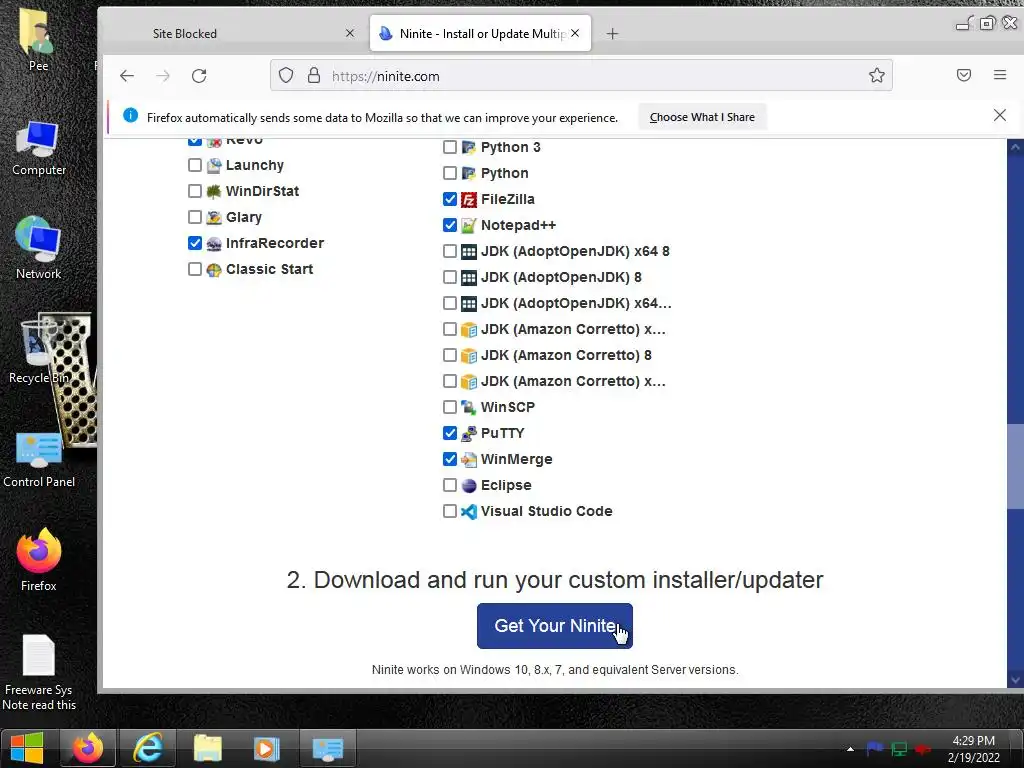The width and height of the screenshot is (1024, 768).
Task: Uncheck the PuTTY checkbox
Action: coord(450,433)
